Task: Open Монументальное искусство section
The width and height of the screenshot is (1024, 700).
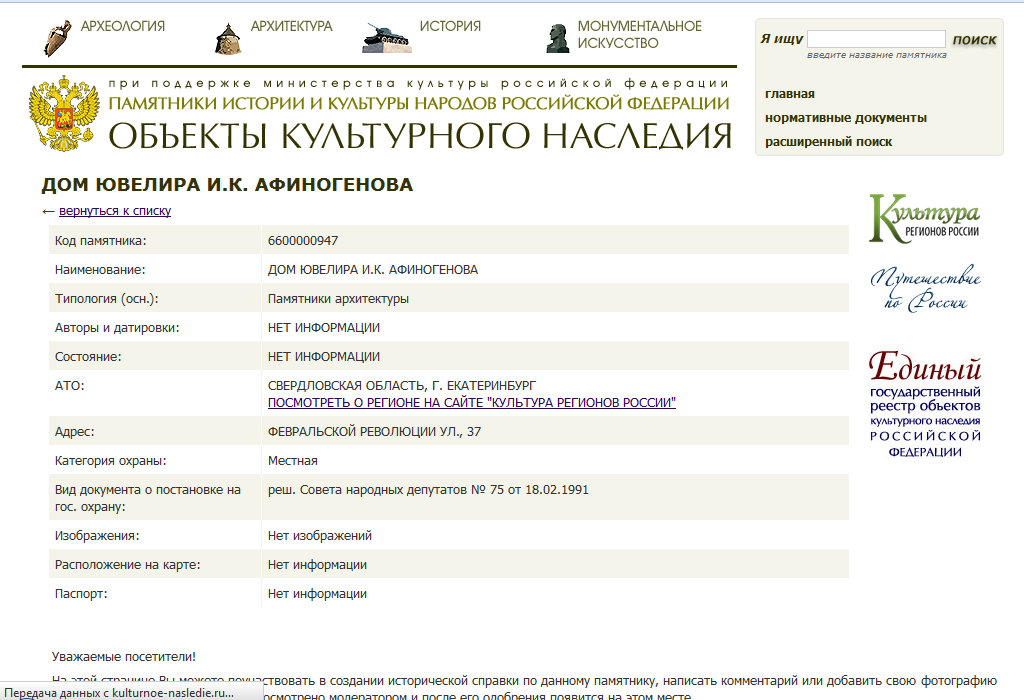Action: point(639,35)
